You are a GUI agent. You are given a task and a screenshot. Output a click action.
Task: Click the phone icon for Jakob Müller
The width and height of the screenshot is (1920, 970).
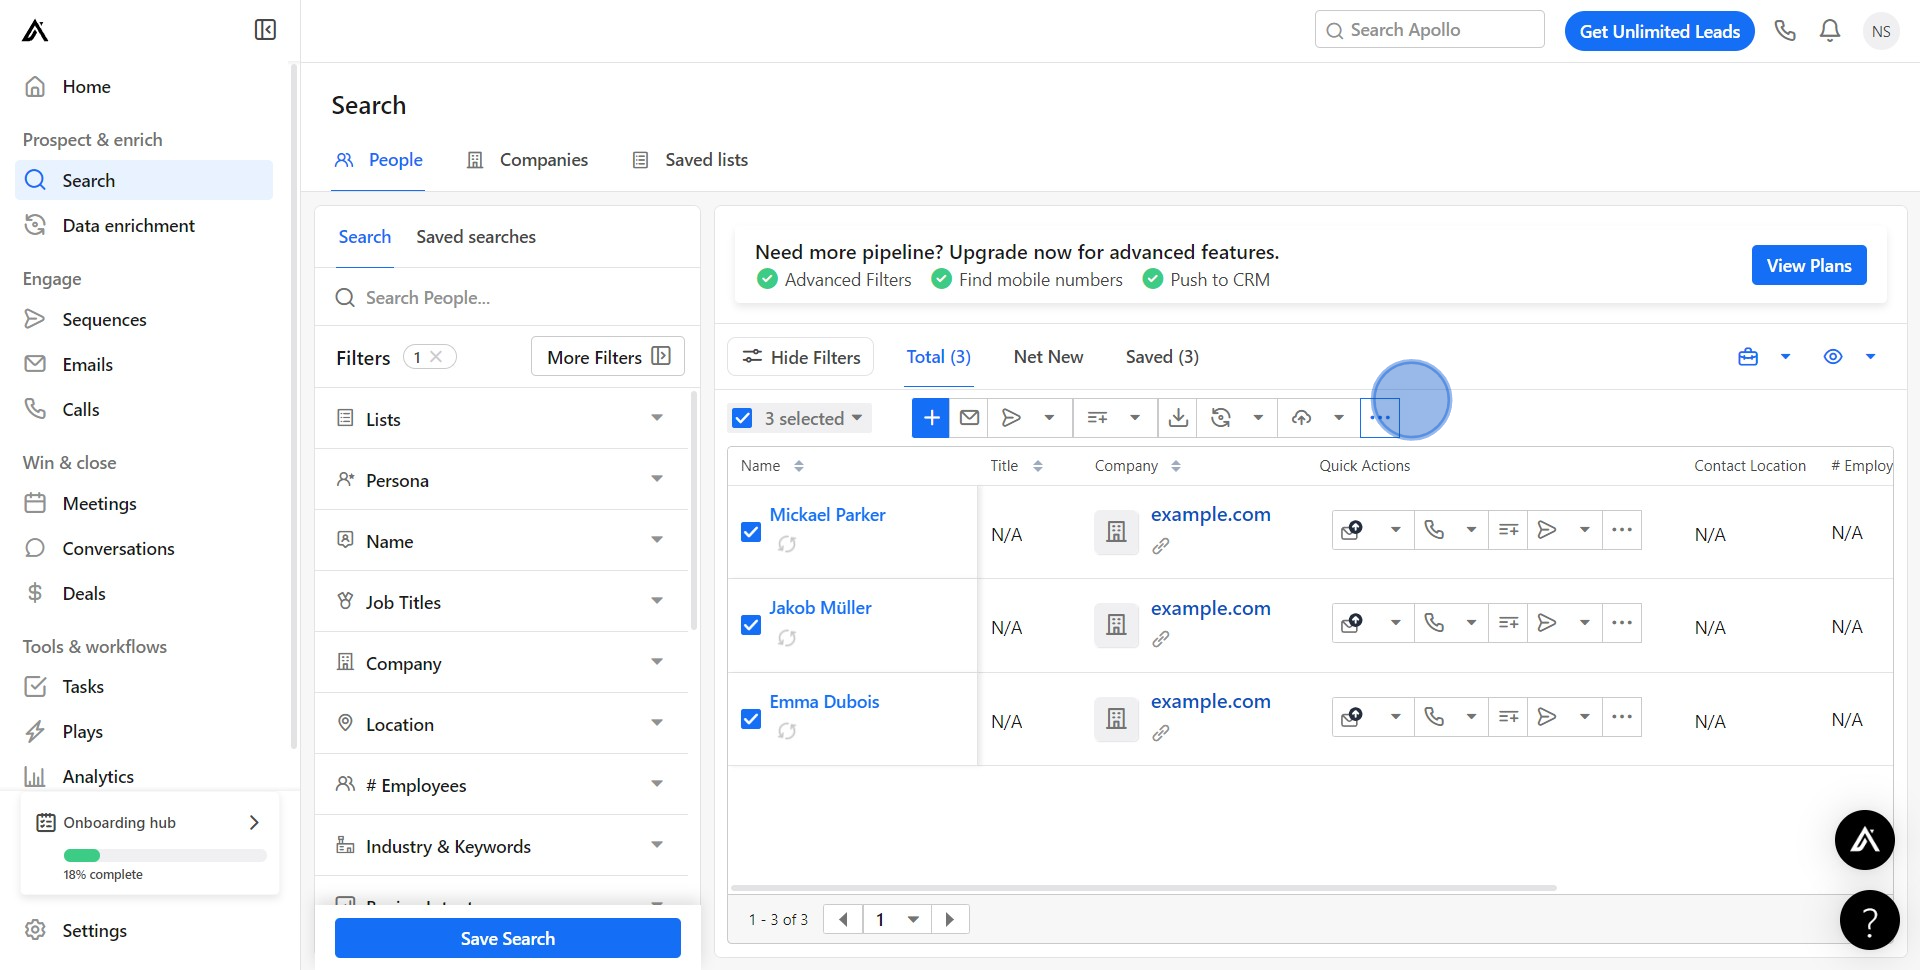[1434, 623]
